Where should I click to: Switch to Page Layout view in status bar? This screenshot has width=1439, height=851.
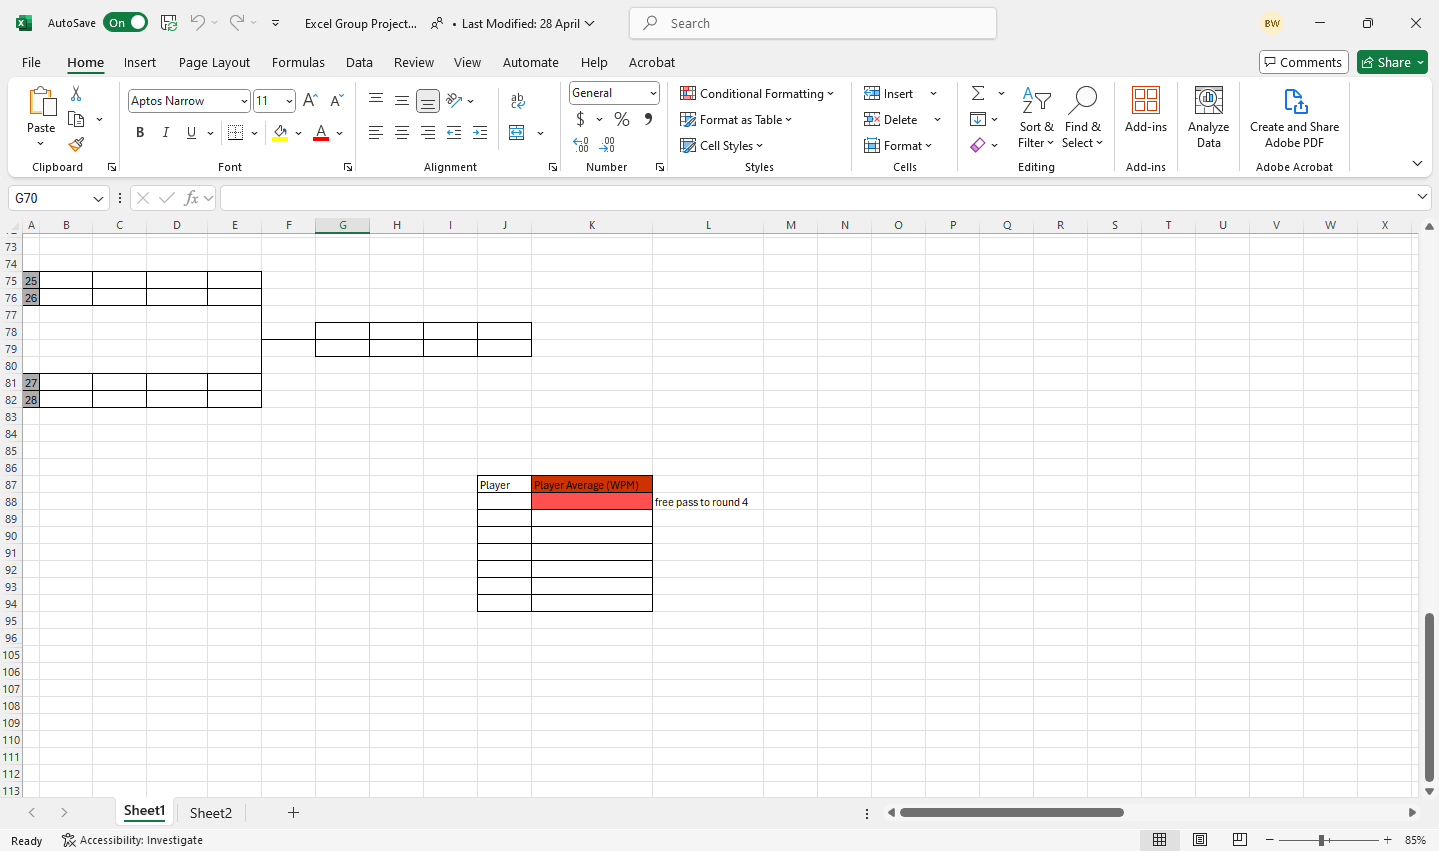1200,840
